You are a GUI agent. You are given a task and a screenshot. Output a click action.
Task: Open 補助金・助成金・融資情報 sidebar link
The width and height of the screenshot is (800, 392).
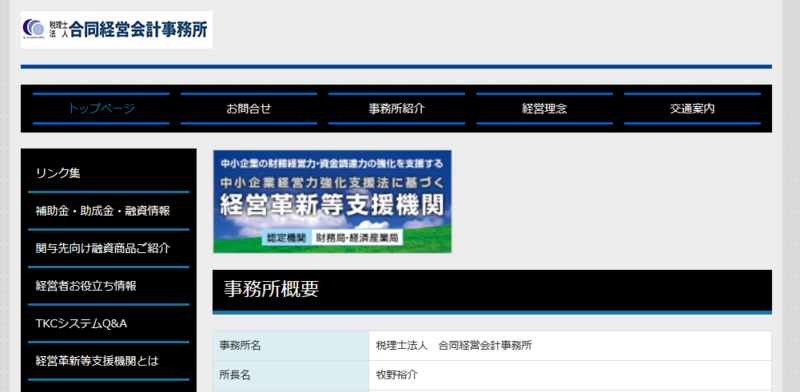[x=109, y=211]
